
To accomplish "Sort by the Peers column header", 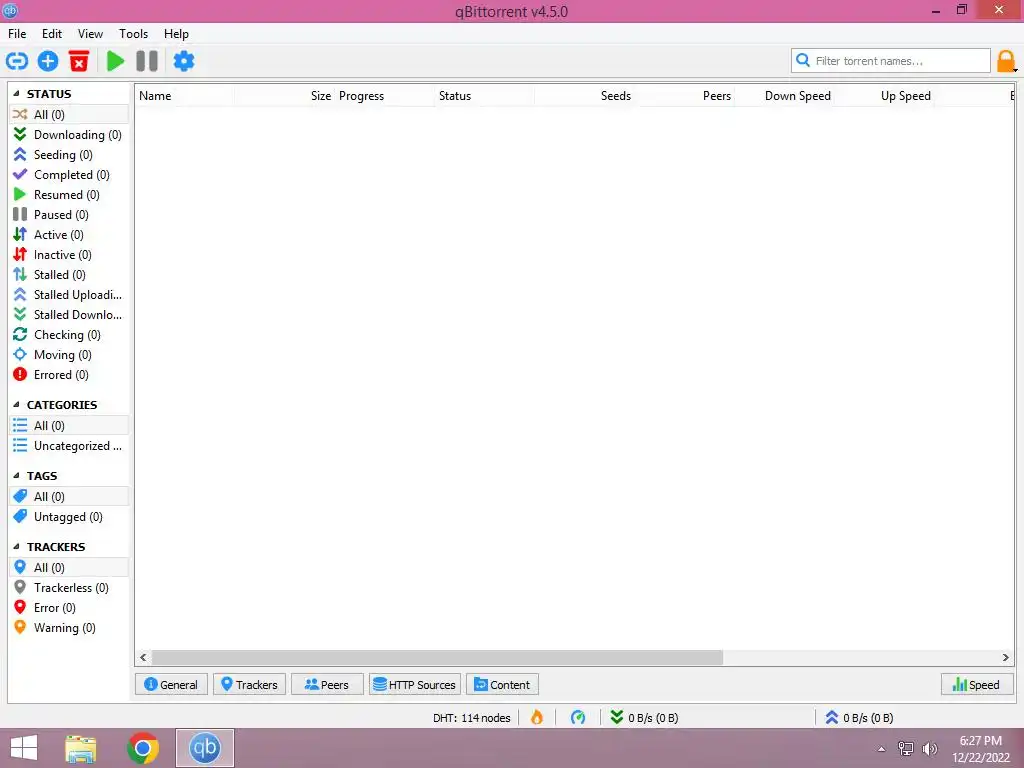I will point(684,96).
